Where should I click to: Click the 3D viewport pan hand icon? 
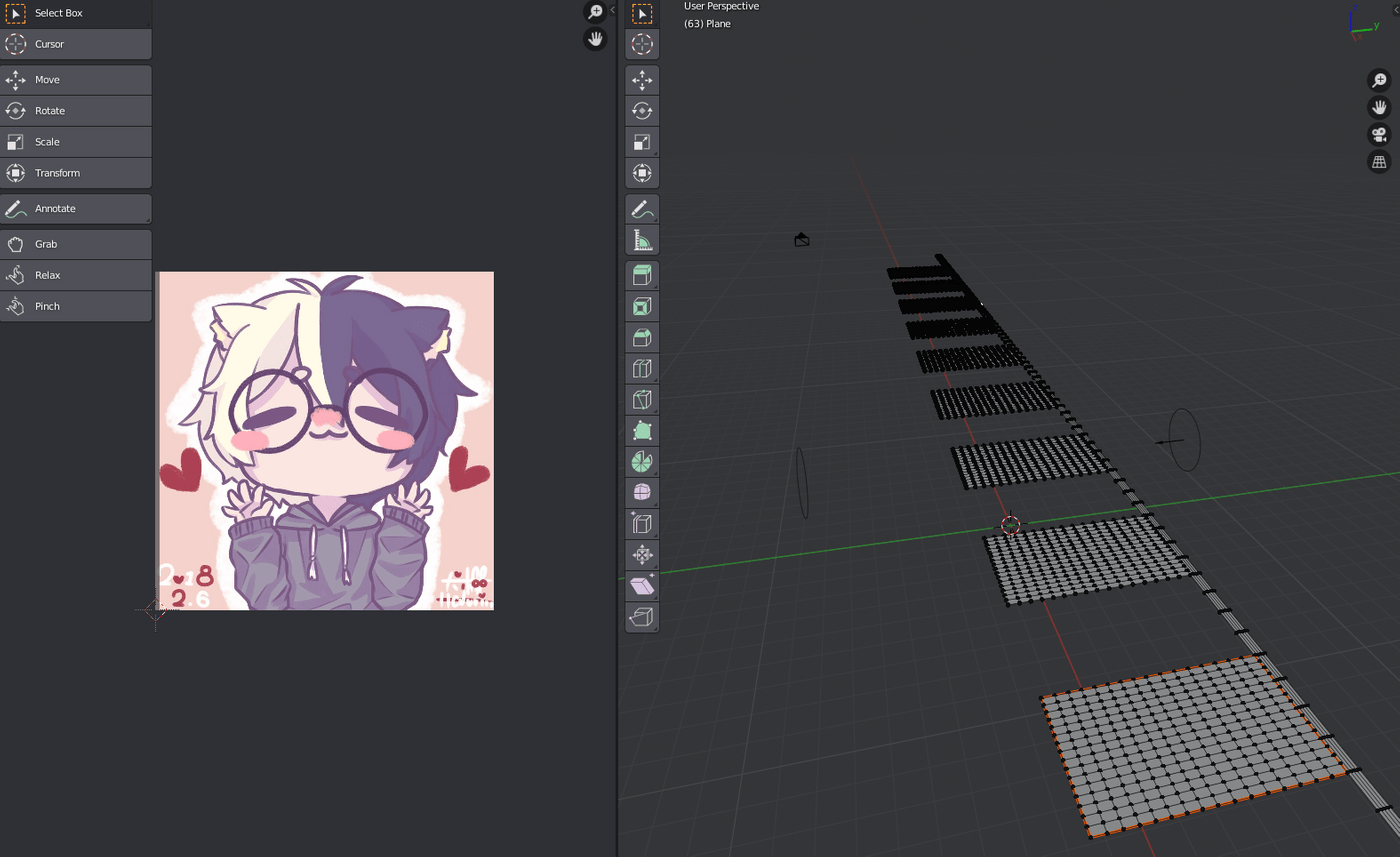click(1379, 107)
